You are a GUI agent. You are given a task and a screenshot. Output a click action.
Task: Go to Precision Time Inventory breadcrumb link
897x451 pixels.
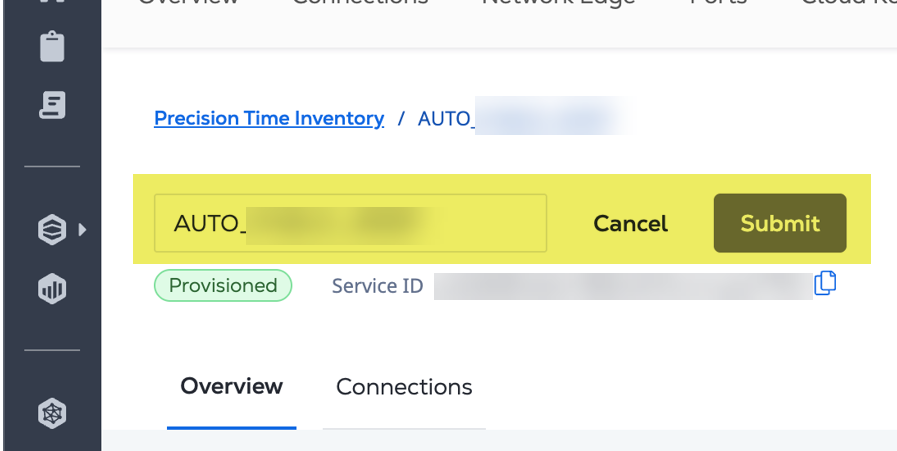(269, 118)
